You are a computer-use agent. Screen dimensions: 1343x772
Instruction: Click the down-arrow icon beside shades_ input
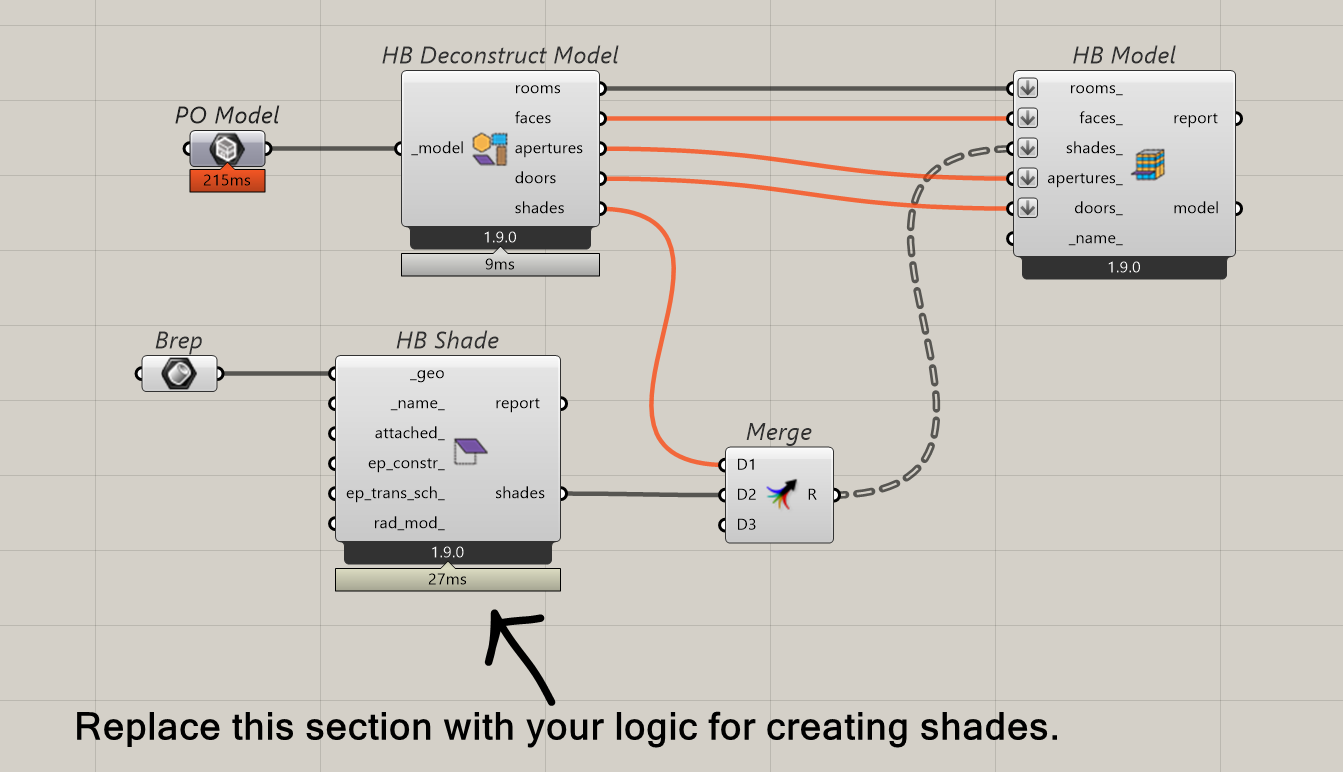pos(1028,148)
